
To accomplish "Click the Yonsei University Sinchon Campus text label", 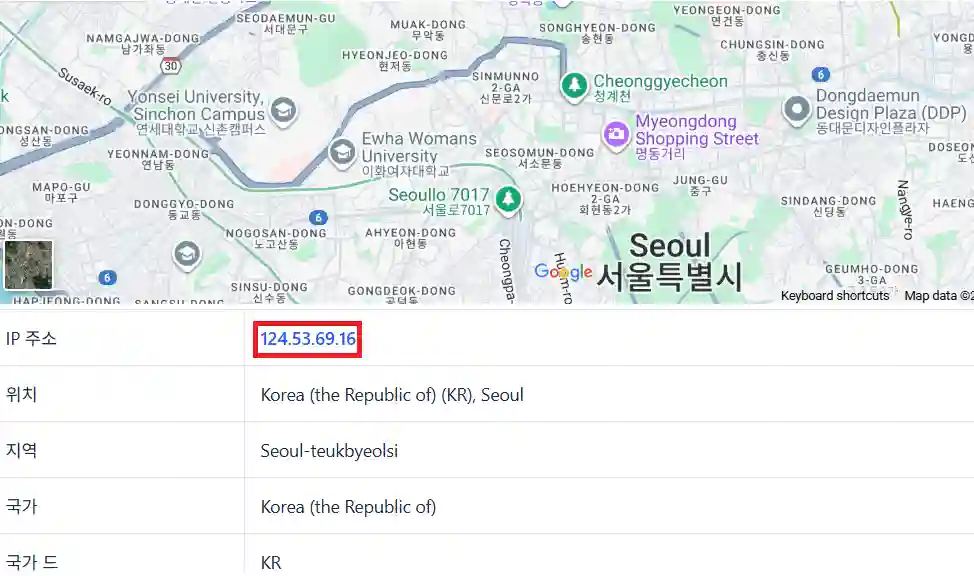I will pyautogui.click(x=199, y=106).
